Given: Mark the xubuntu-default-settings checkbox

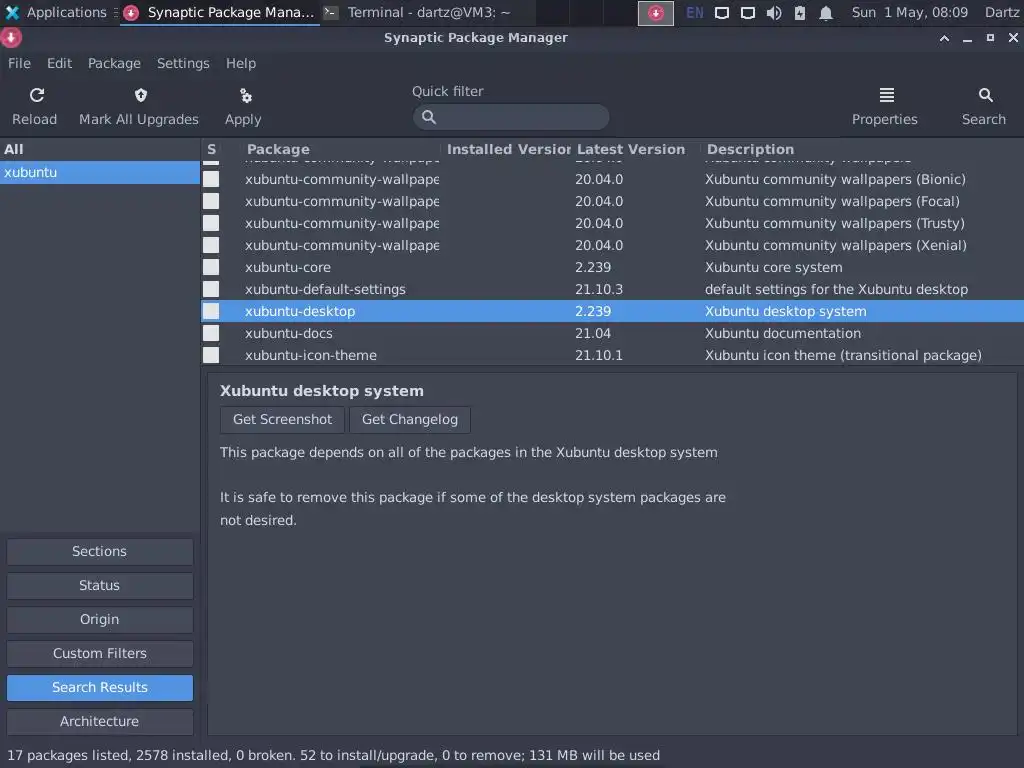Looking at the screenshot, I should [211, 289].
